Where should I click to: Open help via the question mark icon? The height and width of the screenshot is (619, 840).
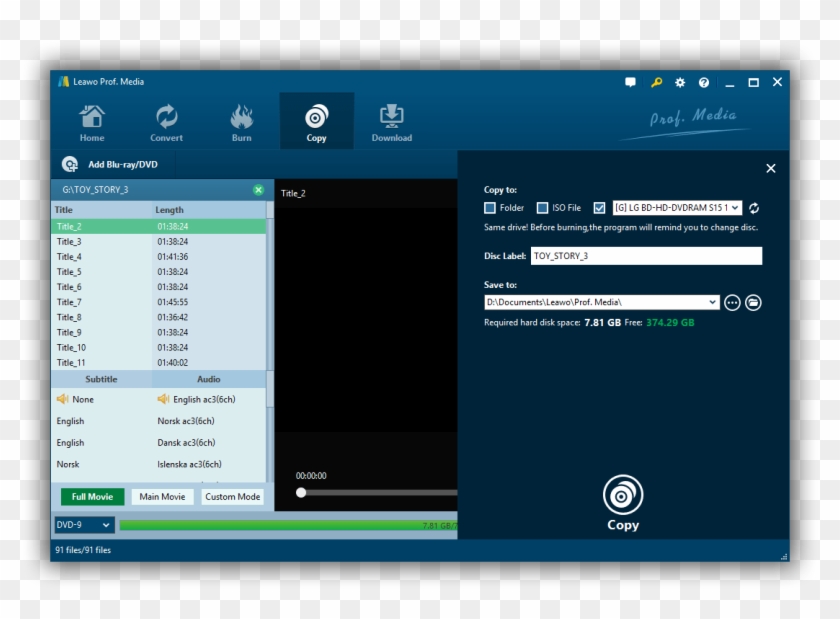704,82
